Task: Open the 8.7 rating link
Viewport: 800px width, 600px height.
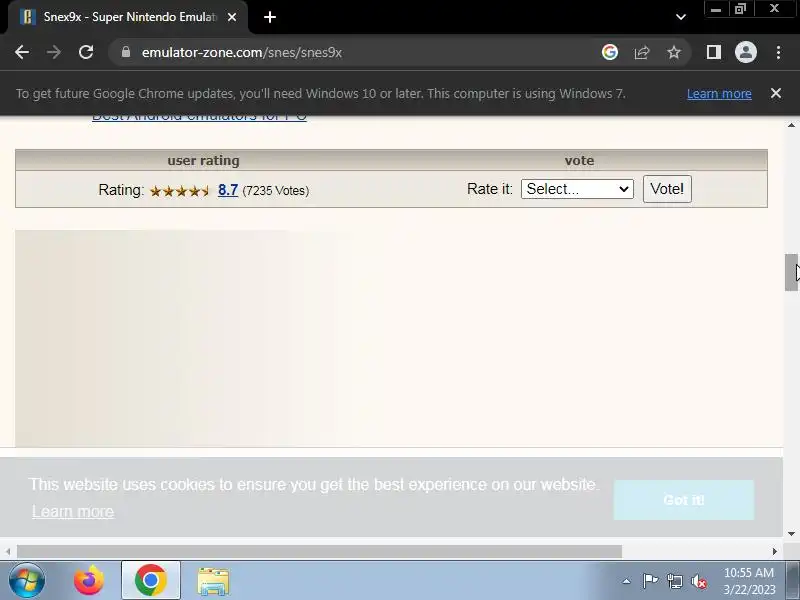Action: pyautogui.click(x=228, y=190)
